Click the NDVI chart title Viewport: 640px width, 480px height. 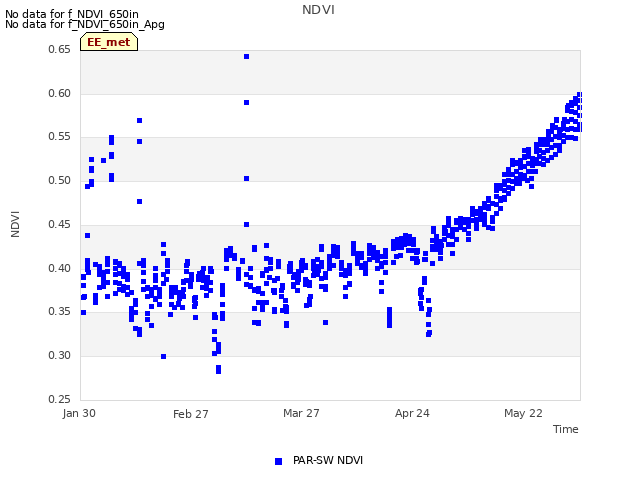(x=318, y=10)
